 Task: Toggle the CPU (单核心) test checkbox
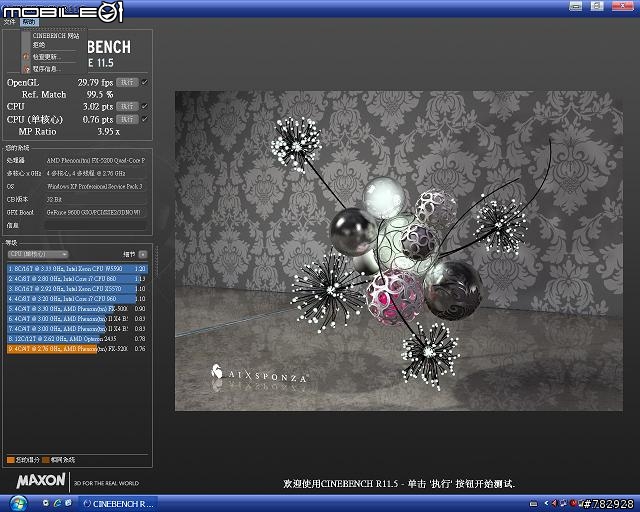[x=144, y=119]
